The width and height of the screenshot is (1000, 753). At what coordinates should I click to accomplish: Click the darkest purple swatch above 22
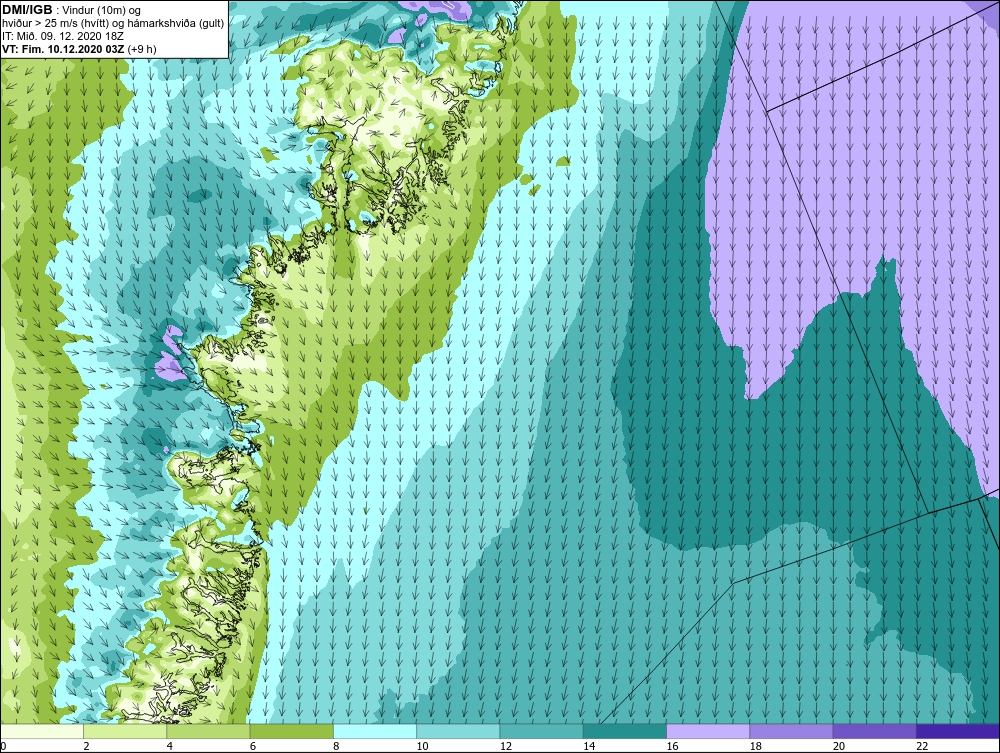957,731
